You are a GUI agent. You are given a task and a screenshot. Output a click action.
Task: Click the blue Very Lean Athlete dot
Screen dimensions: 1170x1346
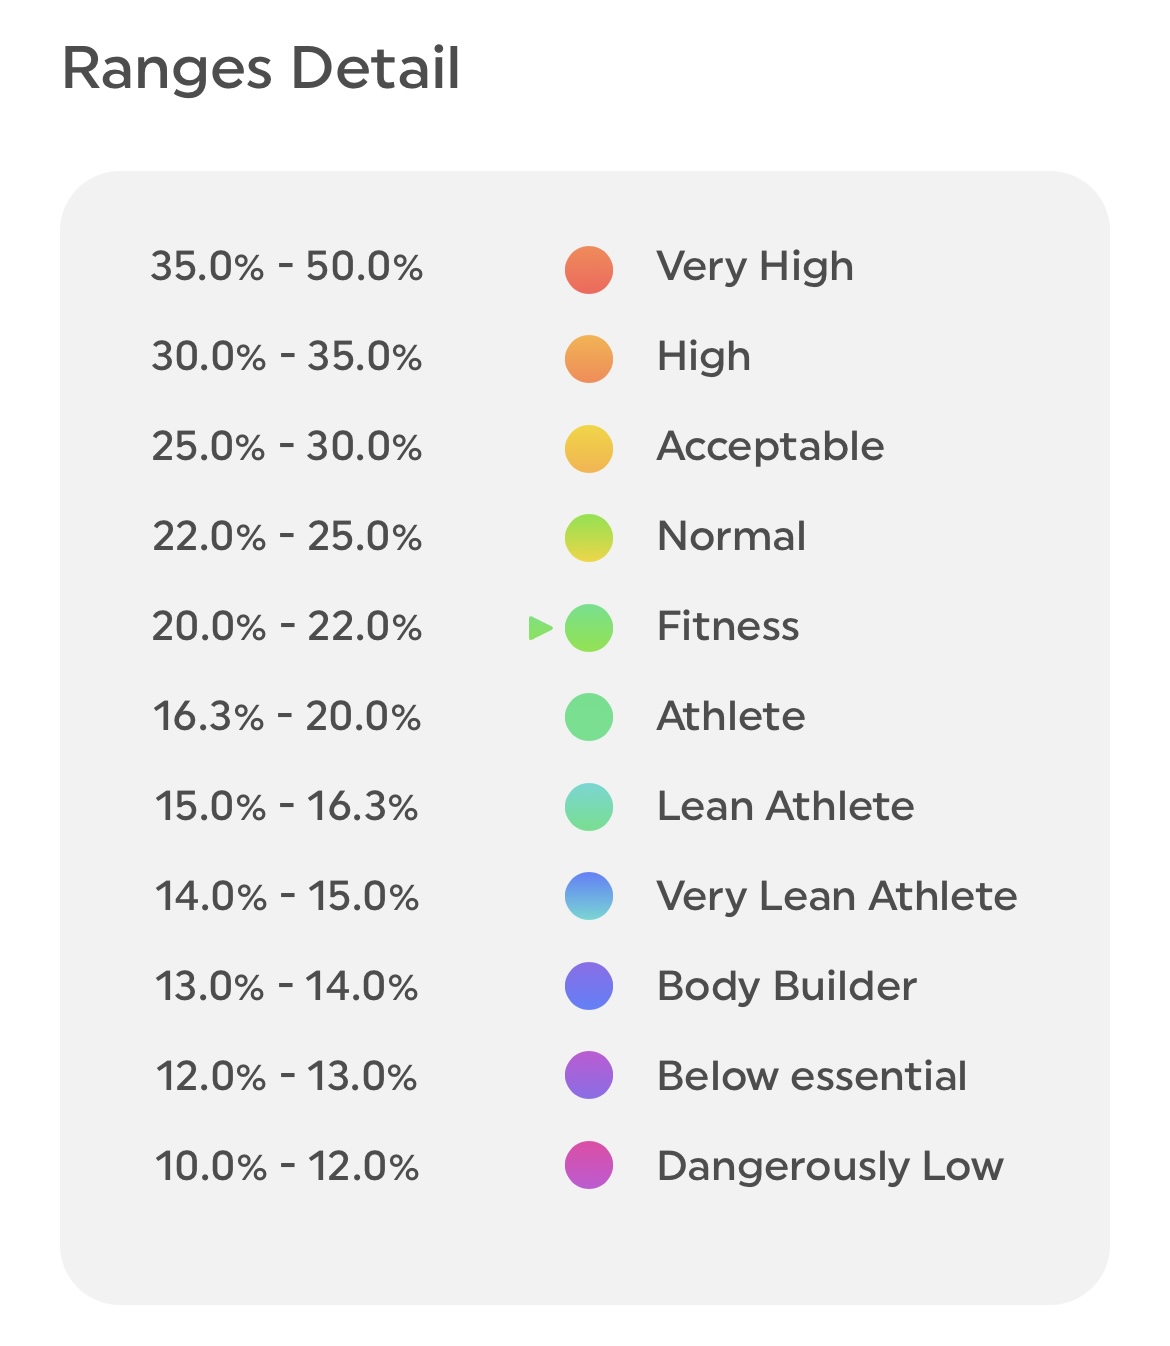589,896
